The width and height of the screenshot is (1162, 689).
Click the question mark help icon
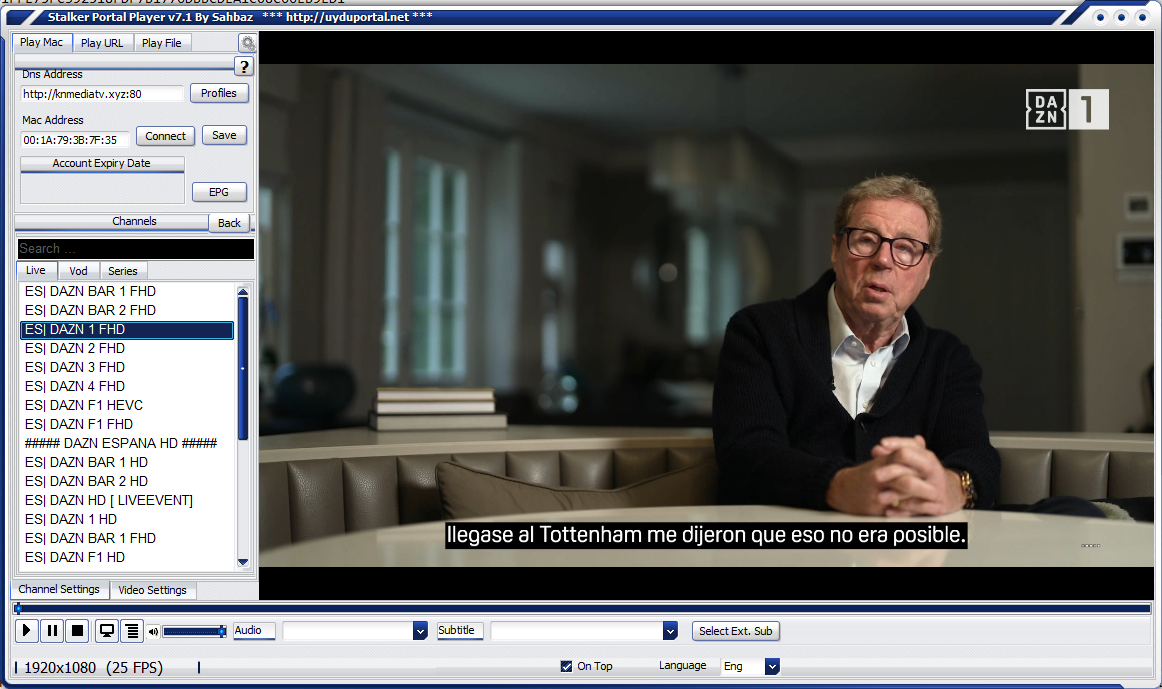click(x=244, y=67)
